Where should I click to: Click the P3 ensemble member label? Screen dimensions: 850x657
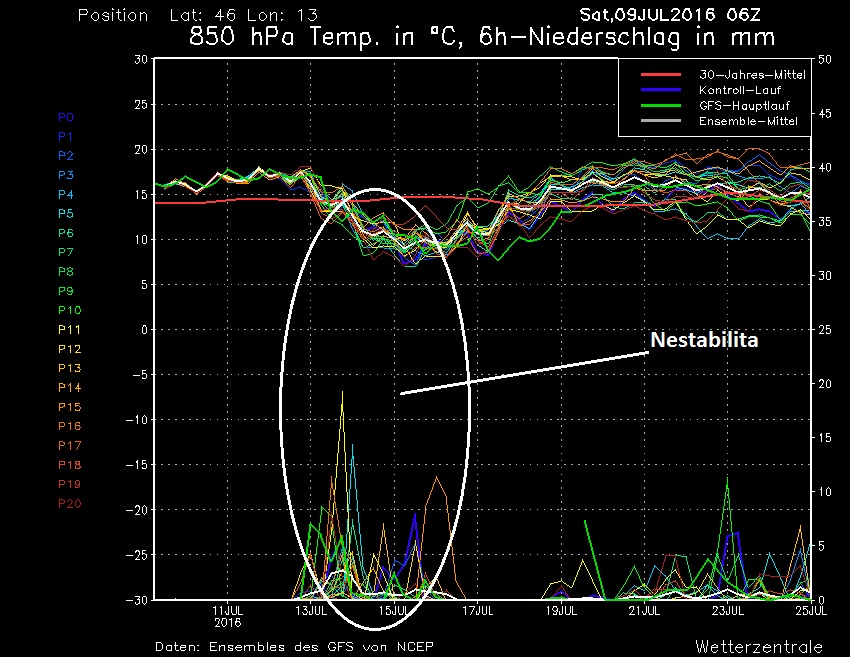pos(66,175)
